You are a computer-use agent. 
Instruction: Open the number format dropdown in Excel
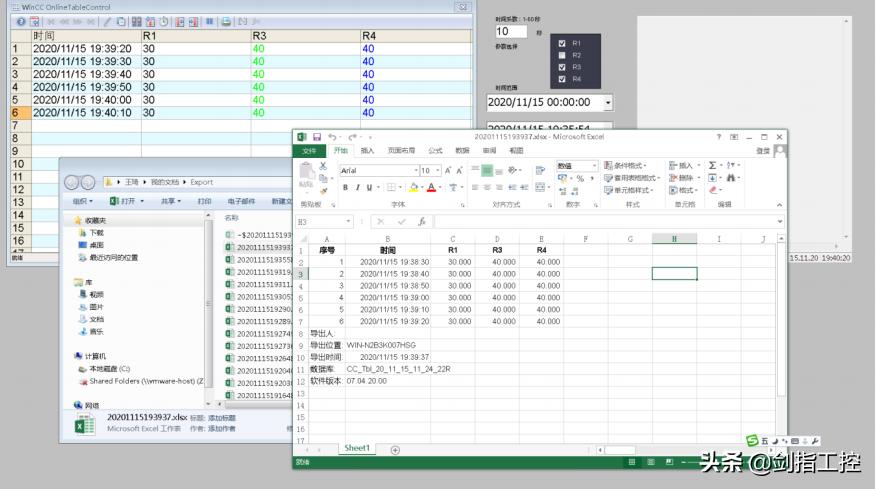(594, 165)
